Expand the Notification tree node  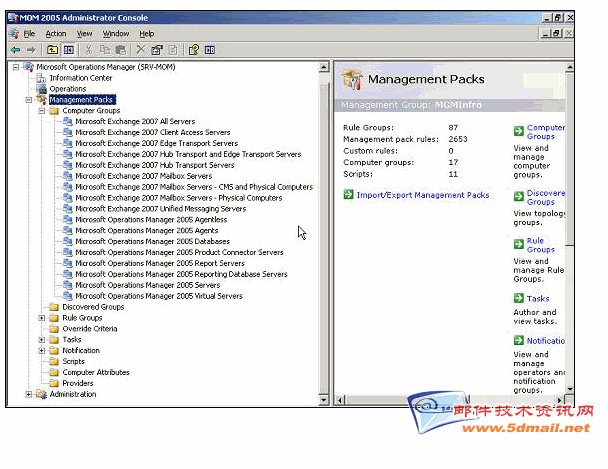tap(42, 351)
